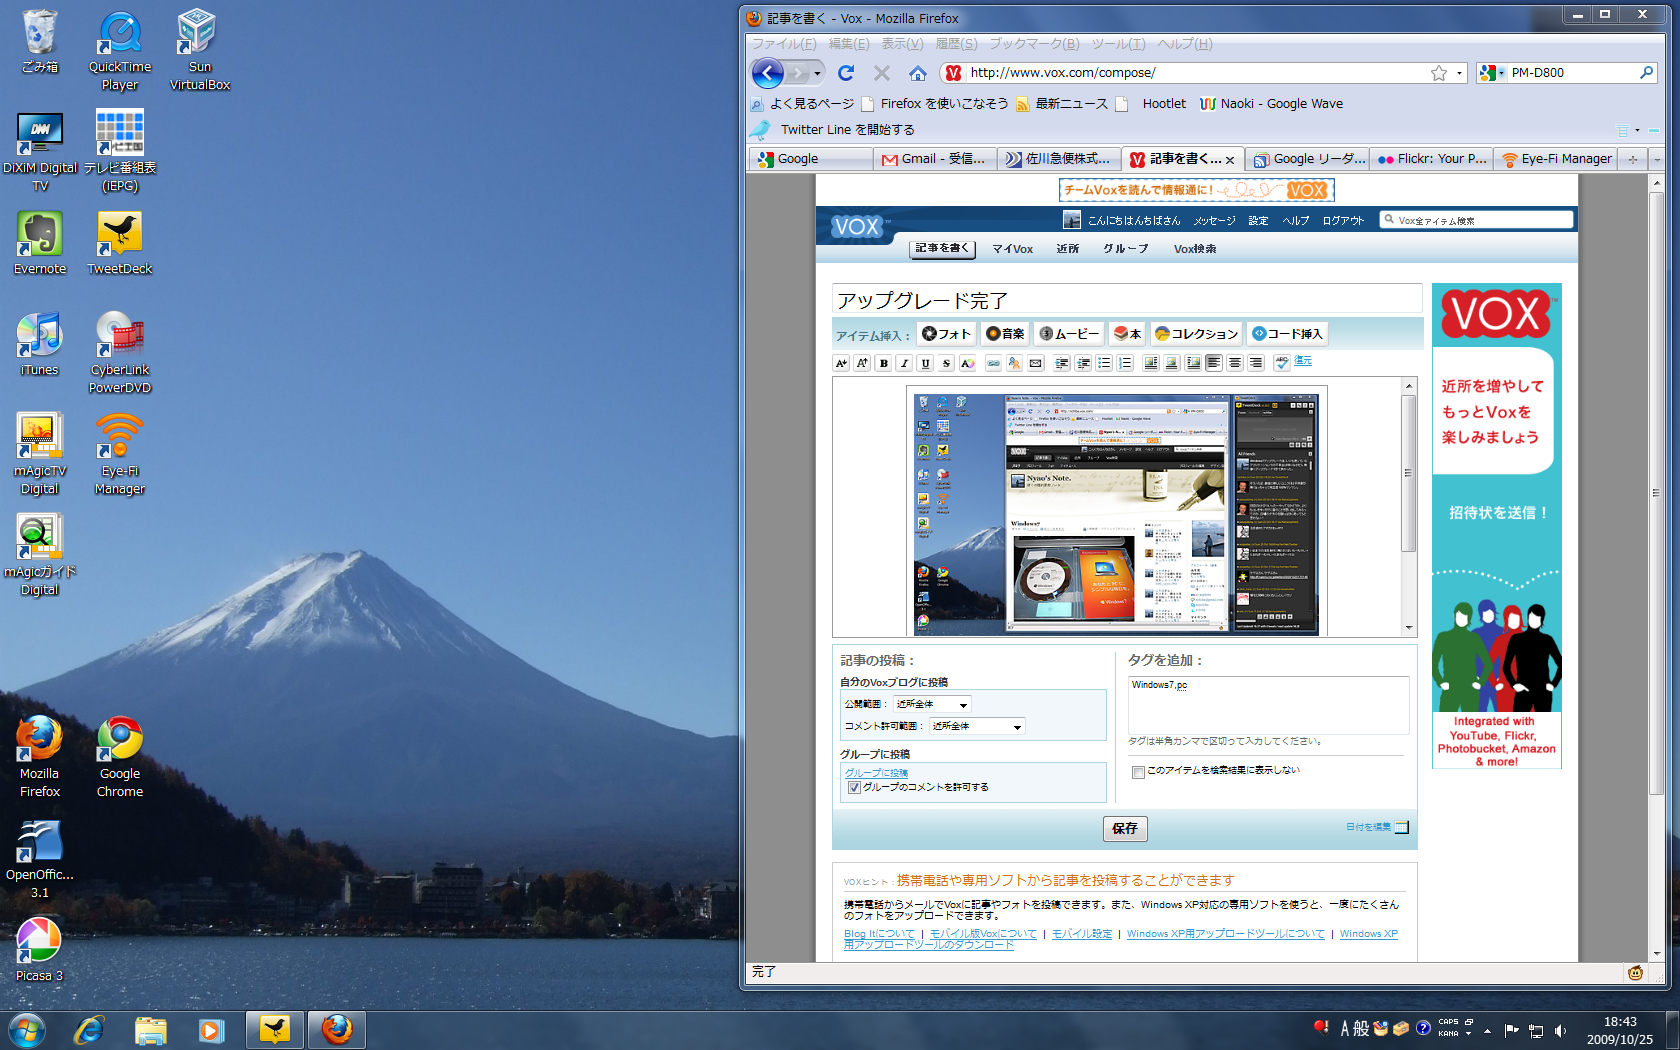
Task: Click the Vox search box
Action: click(1476, 220)
